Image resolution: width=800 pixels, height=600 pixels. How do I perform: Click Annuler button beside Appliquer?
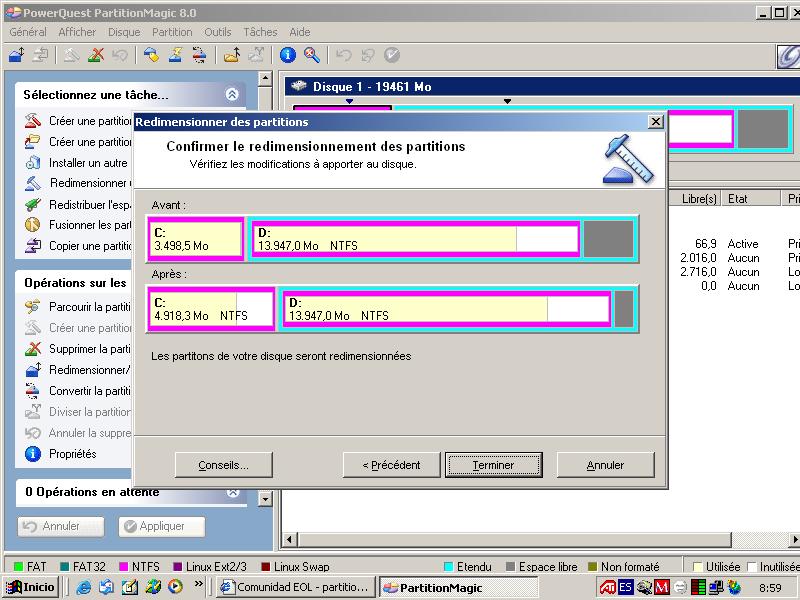pos(61,526)
